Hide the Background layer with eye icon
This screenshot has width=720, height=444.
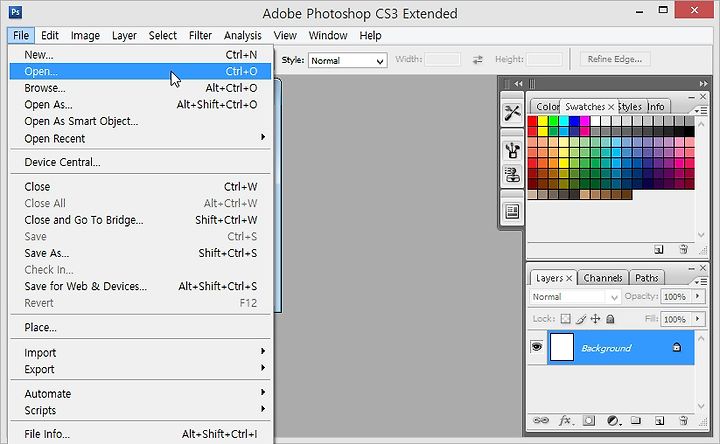[536, 346]
